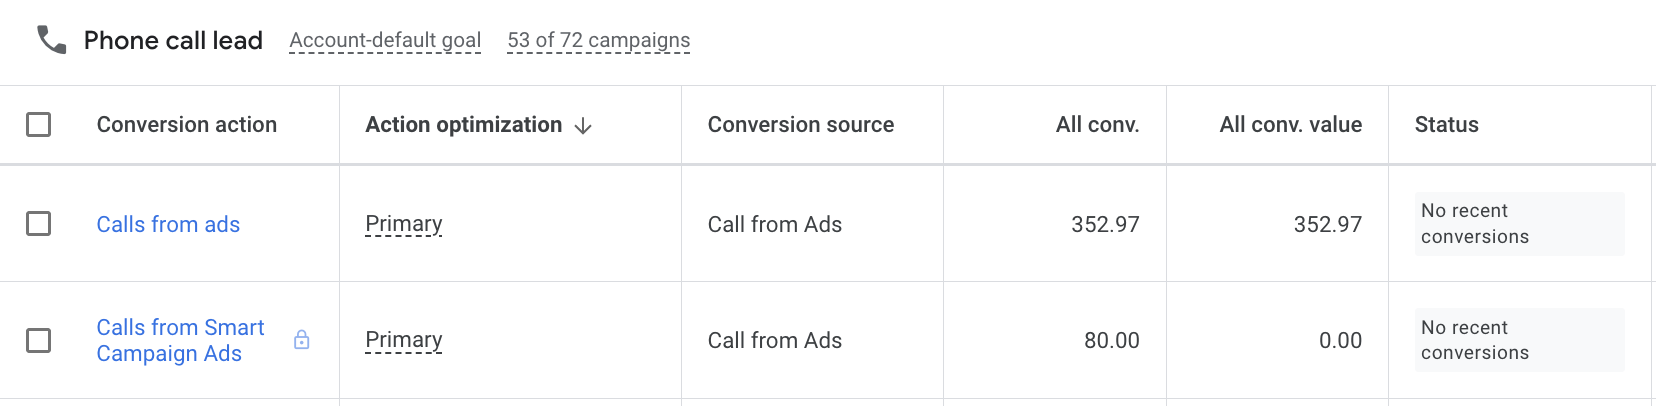Viewport: 1656px width, 406px height.
Task: Open the Calls from ads conversion action link
Action: coord(168,224)
